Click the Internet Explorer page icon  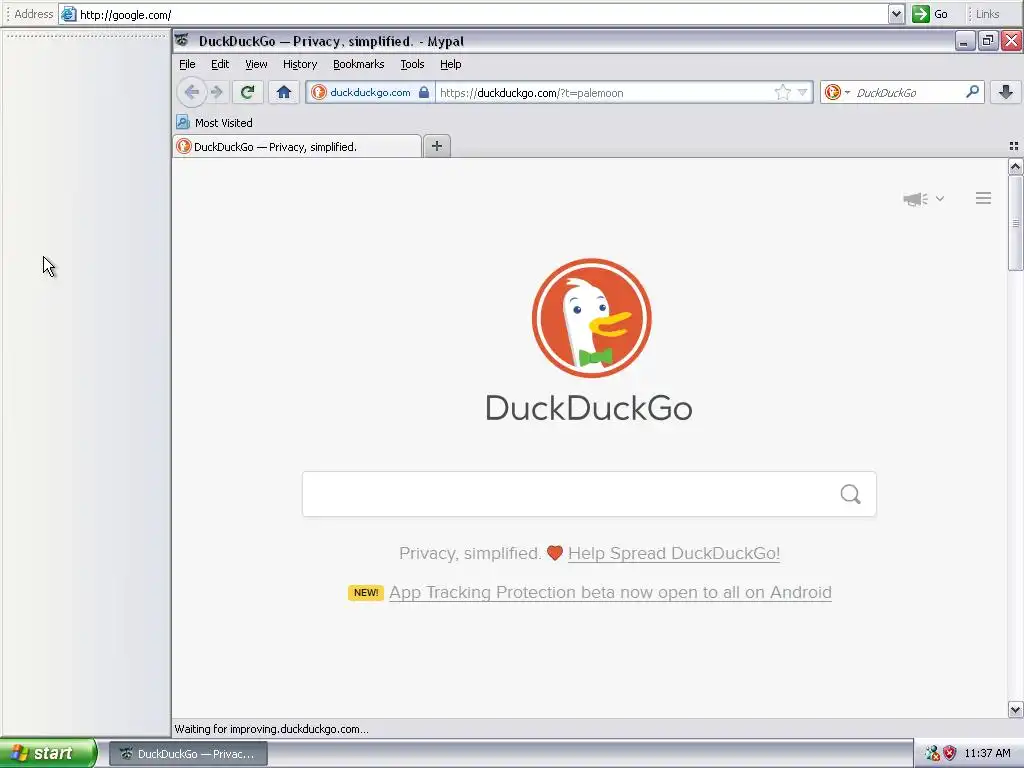pos(69,14)
